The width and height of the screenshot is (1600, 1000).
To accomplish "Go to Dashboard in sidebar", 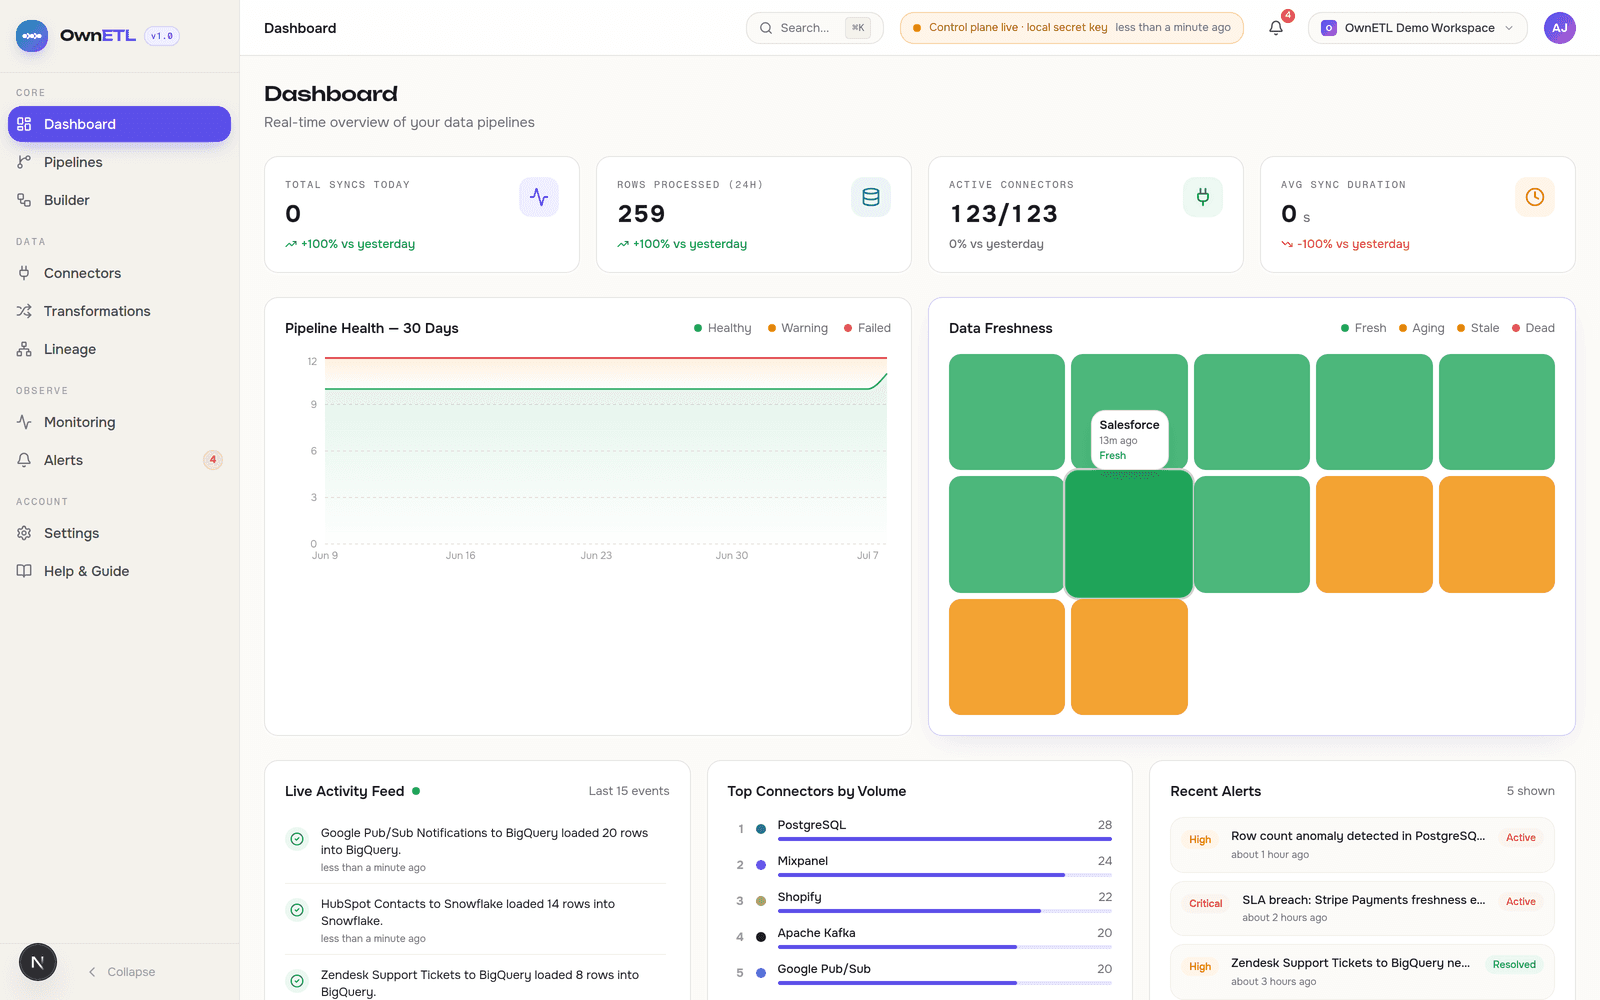I will coord(119,124).
